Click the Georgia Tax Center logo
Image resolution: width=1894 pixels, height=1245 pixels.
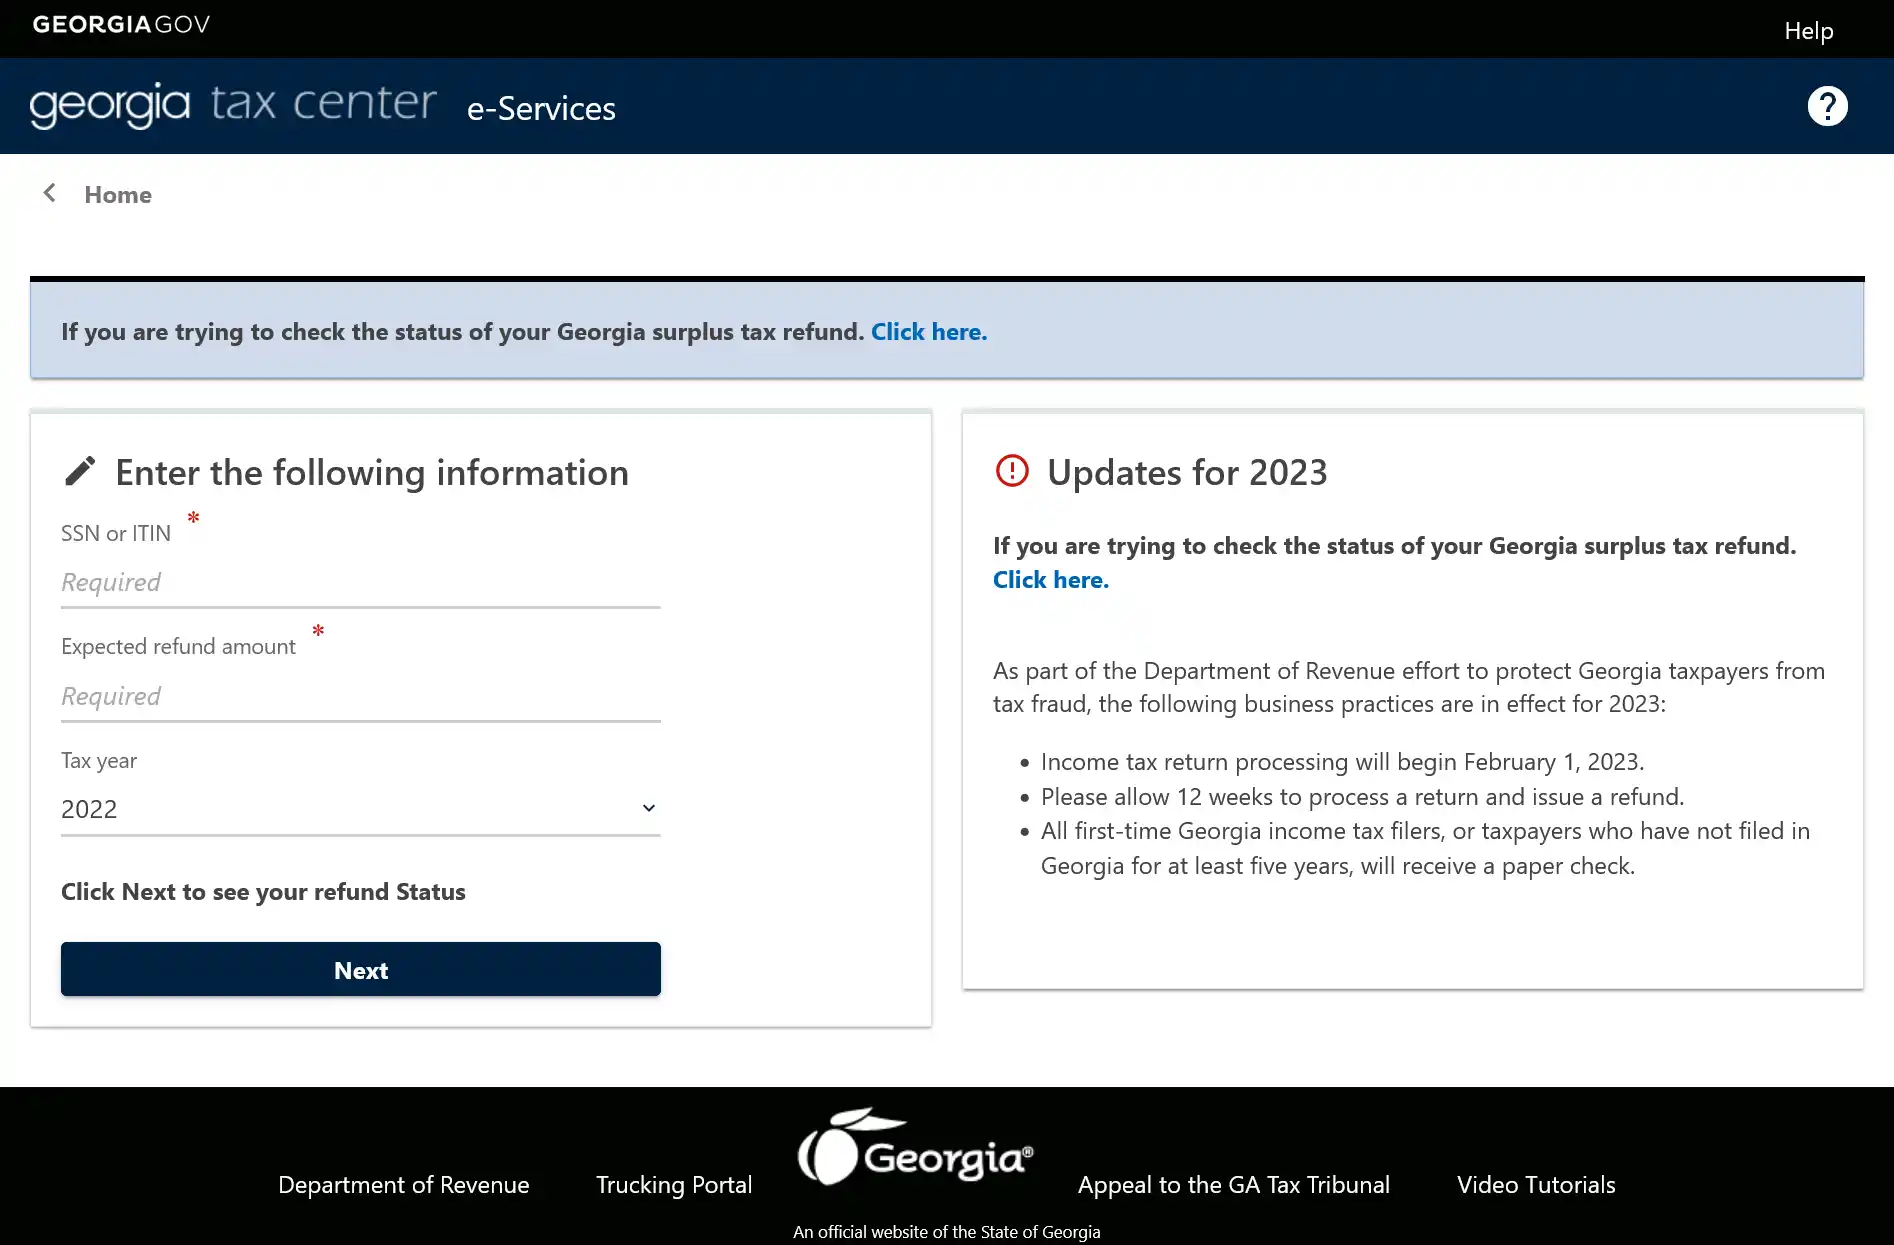(233, 105)
